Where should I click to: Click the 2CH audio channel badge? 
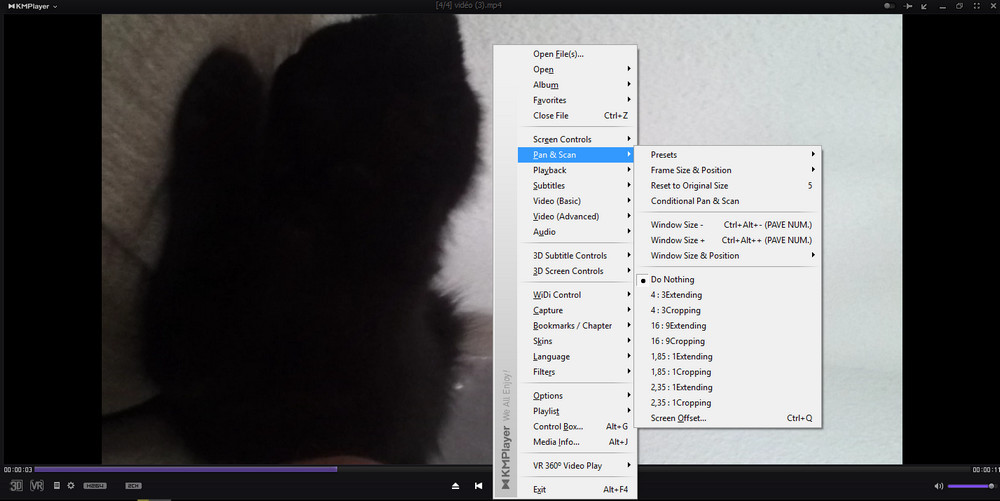133,486
